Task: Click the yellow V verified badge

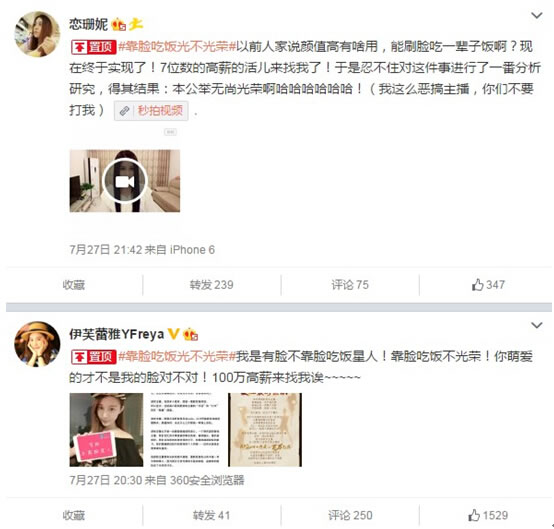Action: tap(173, 334)
